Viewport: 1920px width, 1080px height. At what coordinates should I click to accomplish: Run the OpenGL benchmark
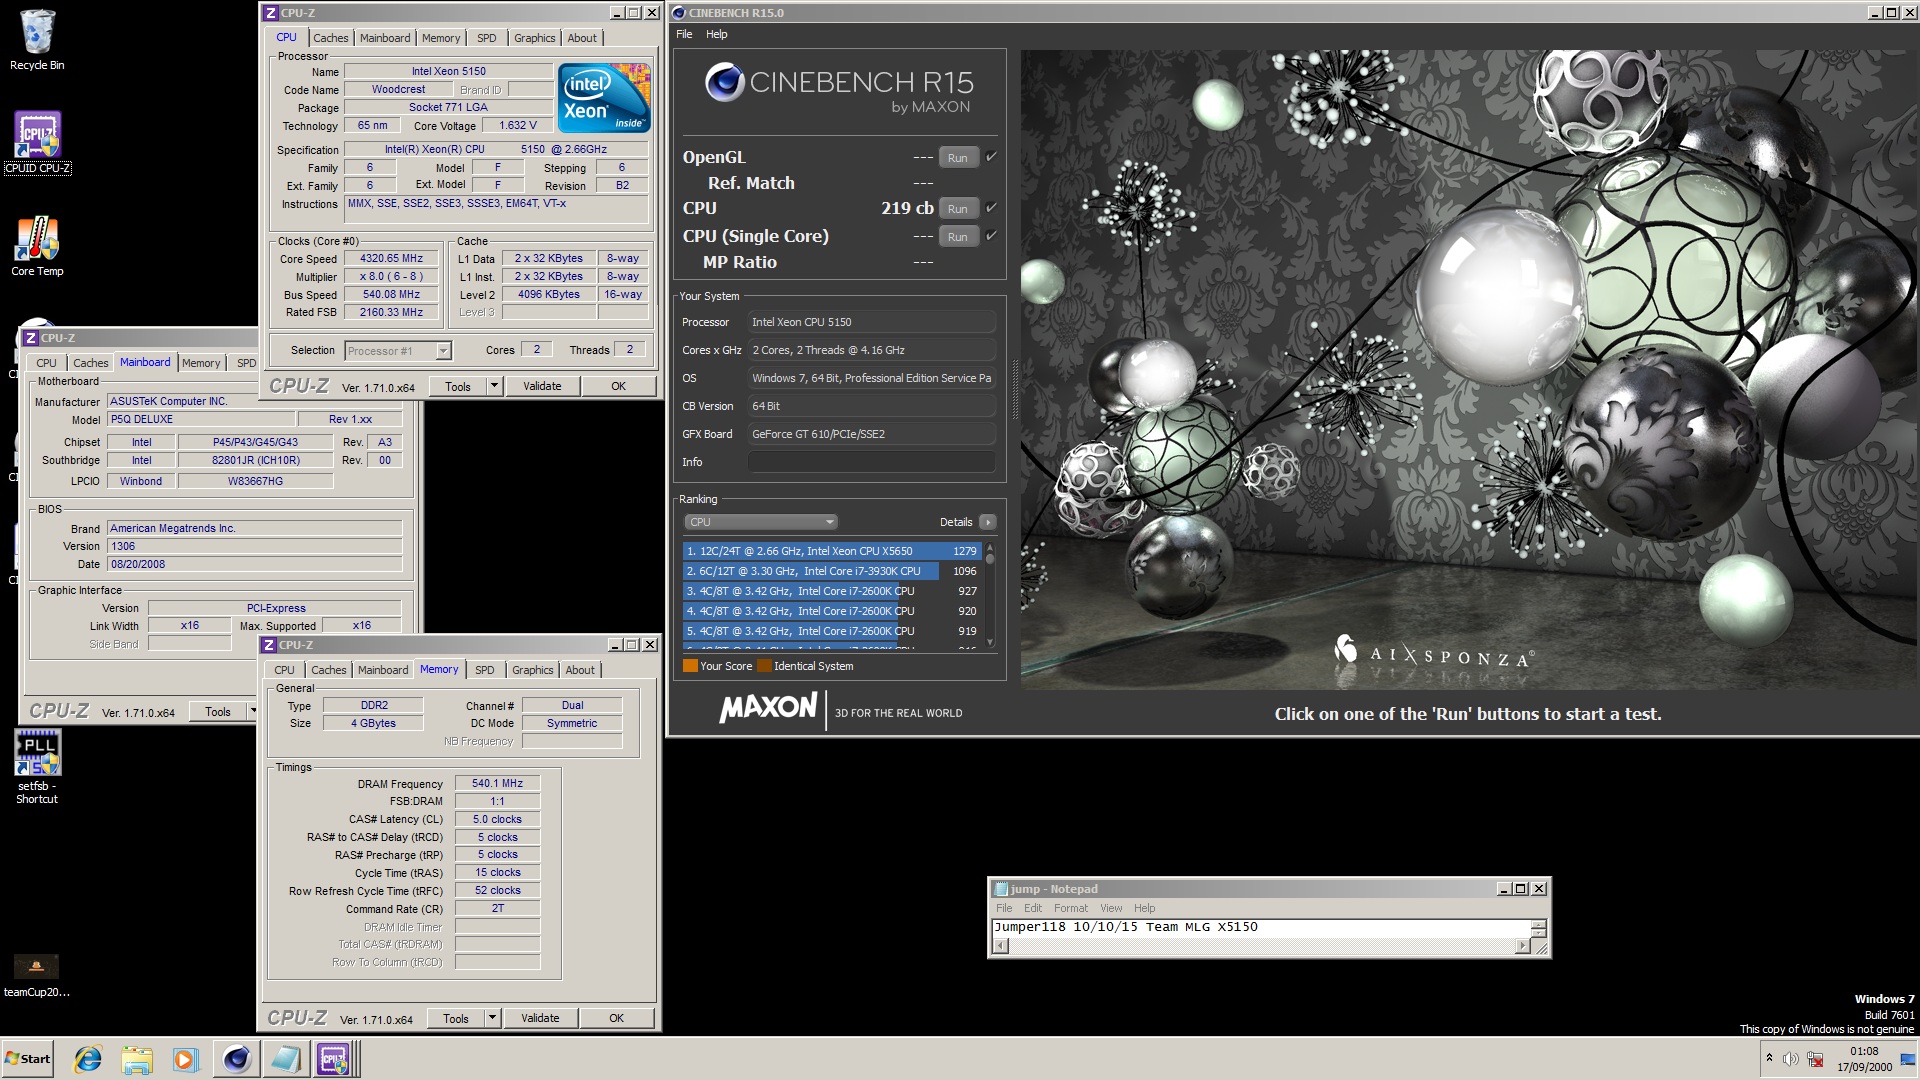point(958,158)
